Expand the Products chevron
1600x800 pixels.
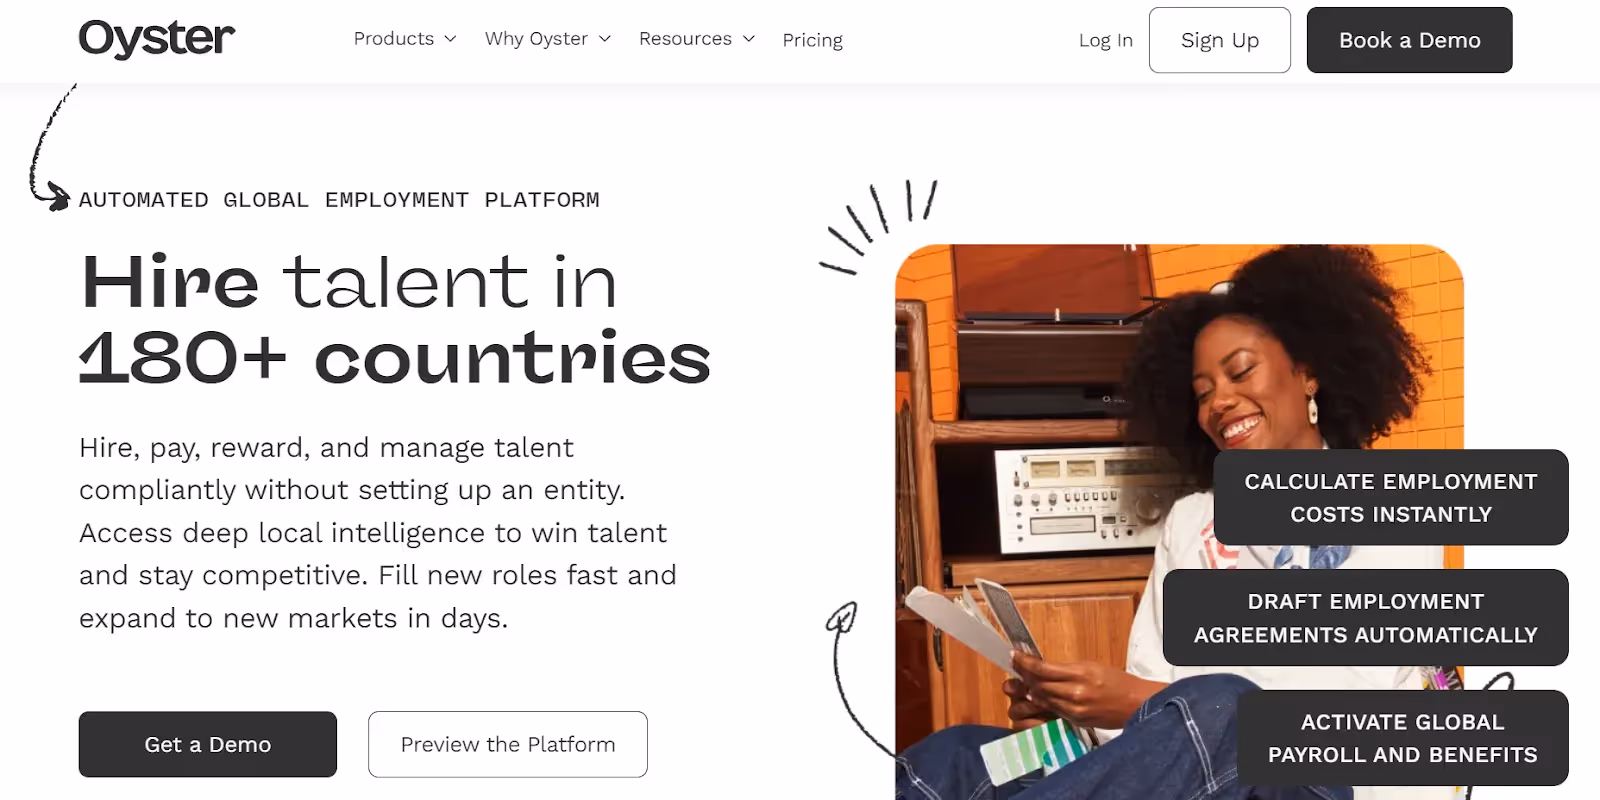pos(450,39)
